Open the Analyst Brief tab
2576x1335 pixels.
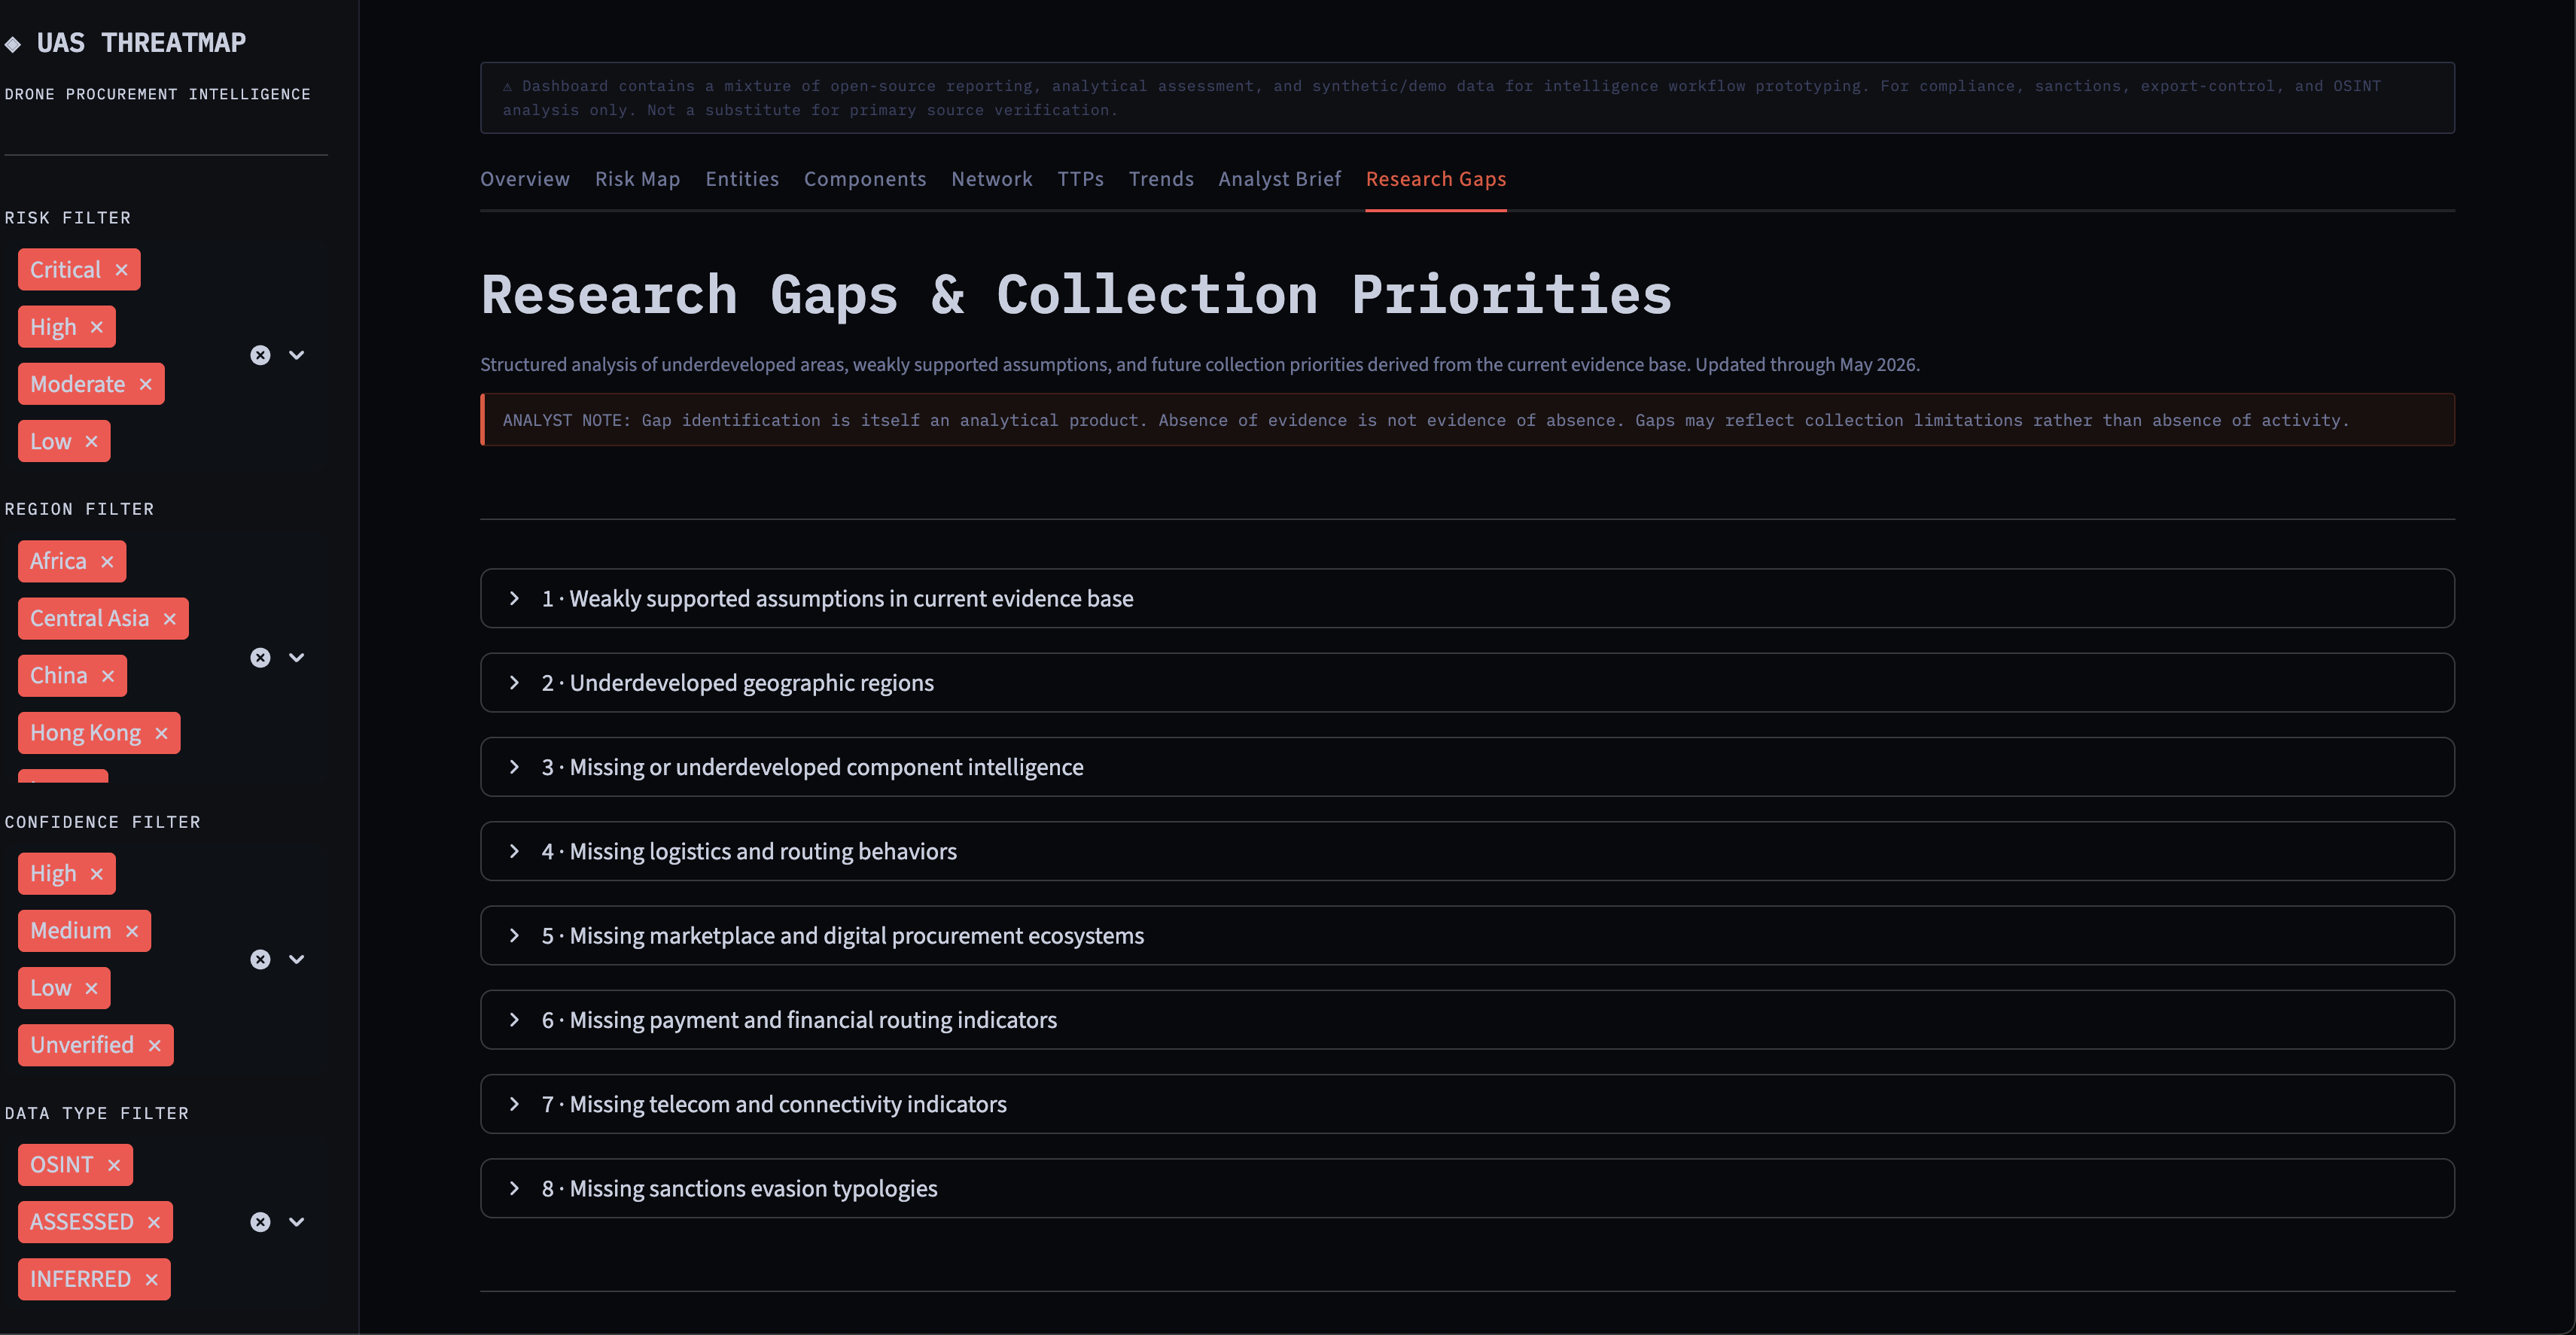click(x=1279, y=179)
